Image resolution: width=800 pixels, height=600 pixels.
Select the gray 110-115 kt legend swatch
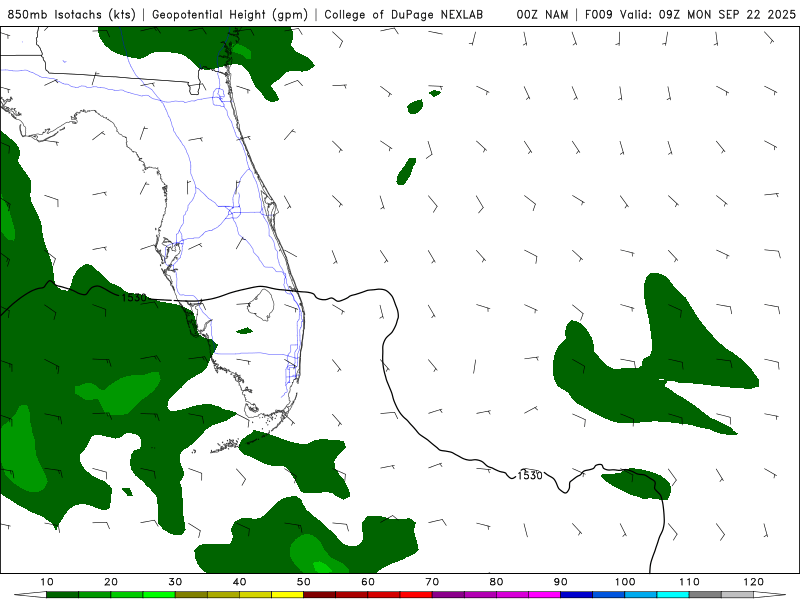(x=705, y=595)
